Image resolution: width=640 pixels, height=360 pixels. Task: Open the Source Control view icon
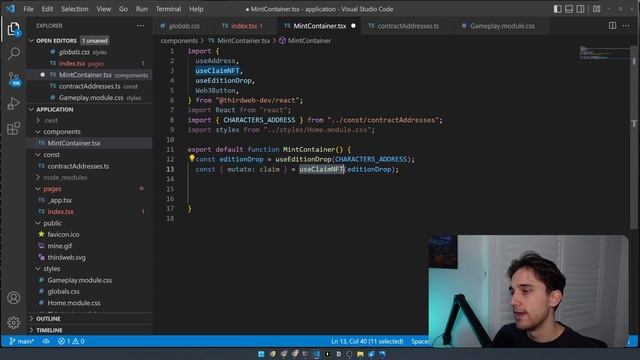coord(14,78)
